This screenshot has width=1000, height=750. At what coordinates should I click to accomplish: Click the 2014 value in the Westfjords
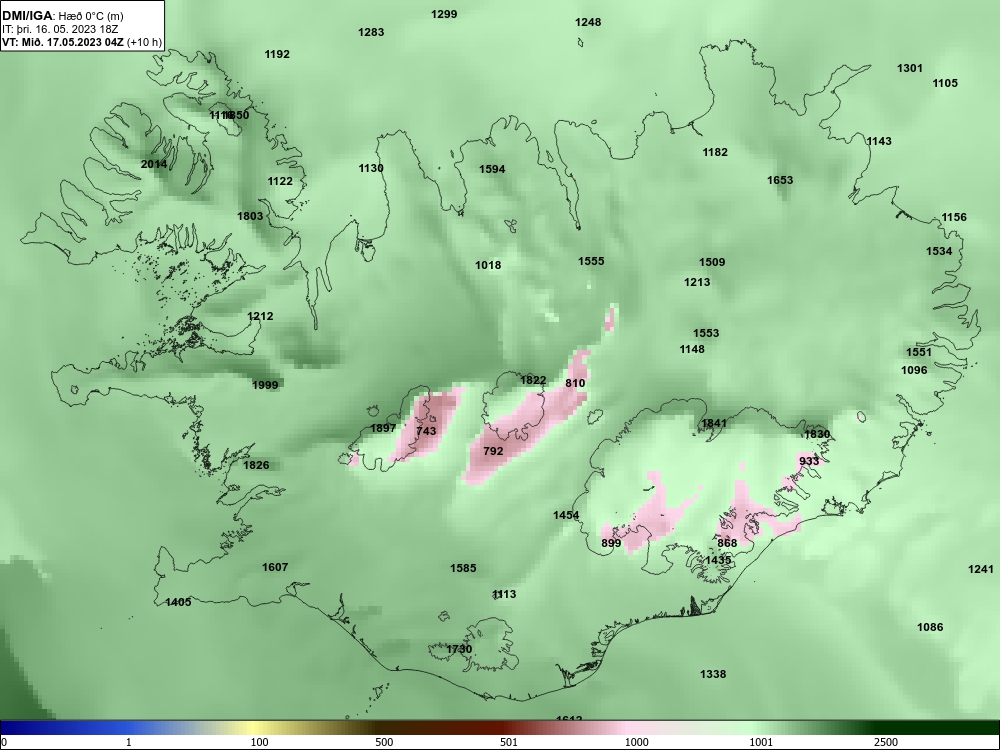pos(154,164)
